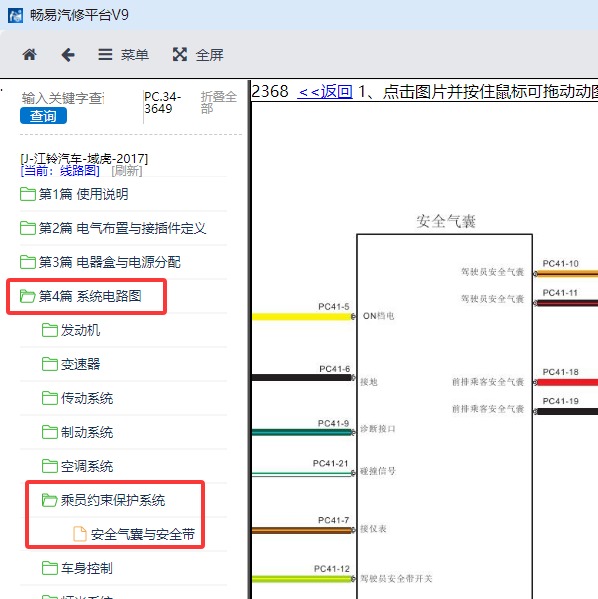
Task: Focus the keyword search input field
Action: click(63, 99)
